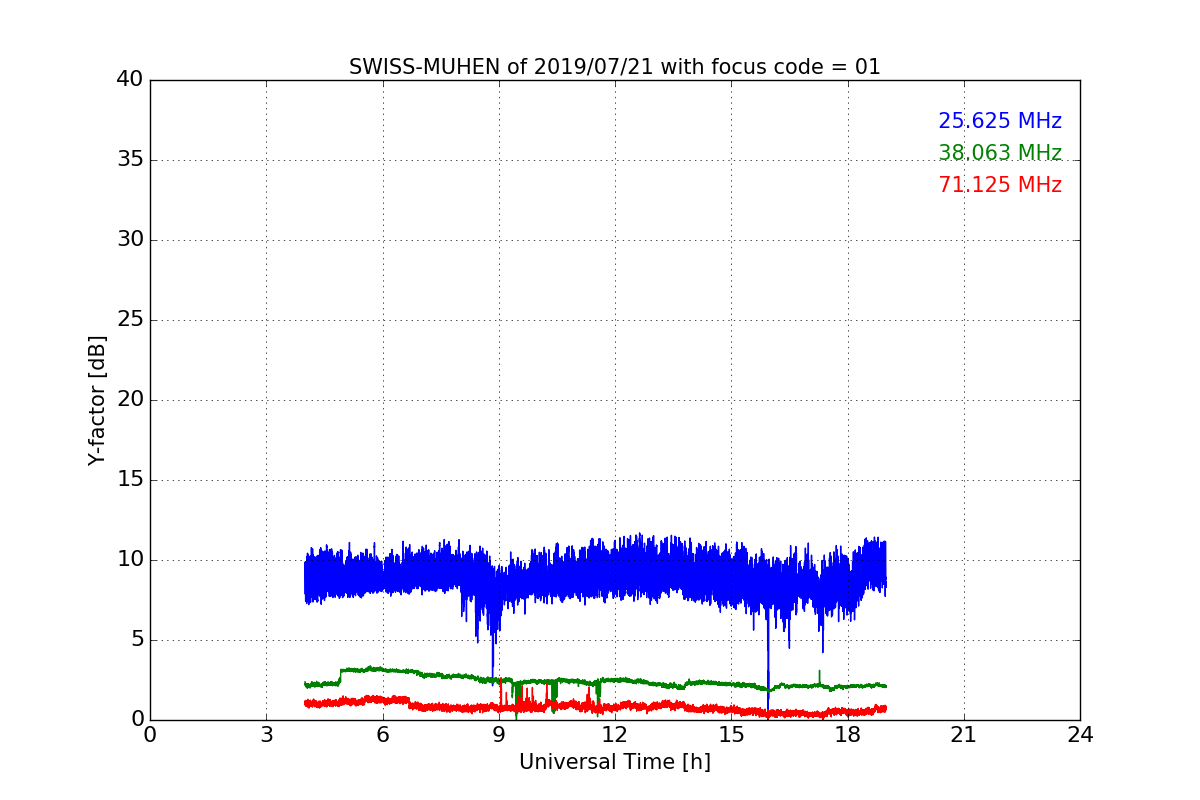The image size is (1200, 800).
Task: Click the x-axis tick label 15
Action: click(x=731, y=735)
